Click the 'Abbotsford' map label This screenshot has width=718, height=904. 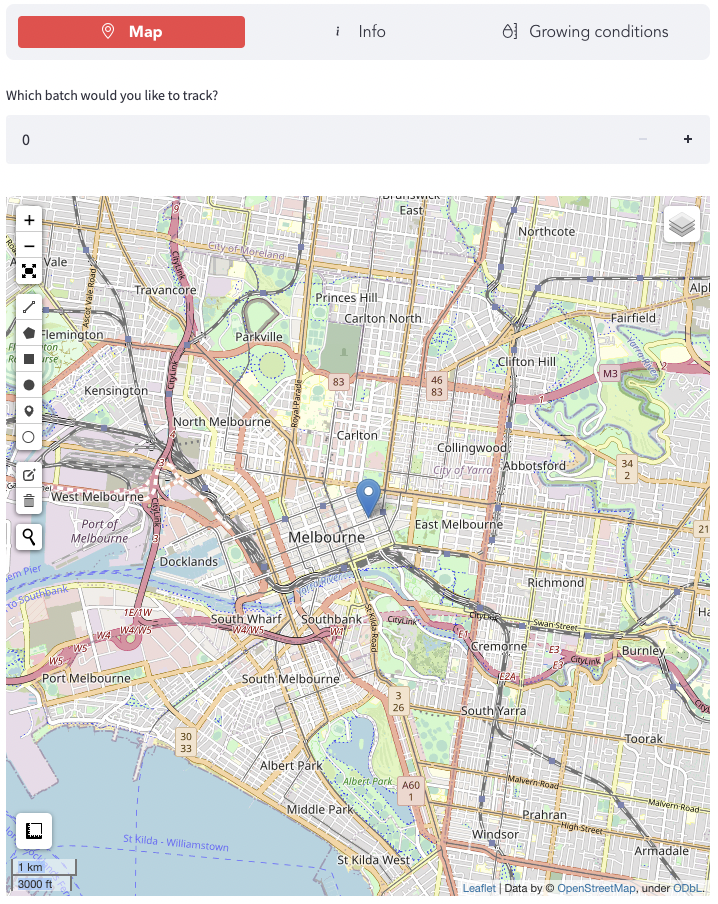[x=534, y=466]
